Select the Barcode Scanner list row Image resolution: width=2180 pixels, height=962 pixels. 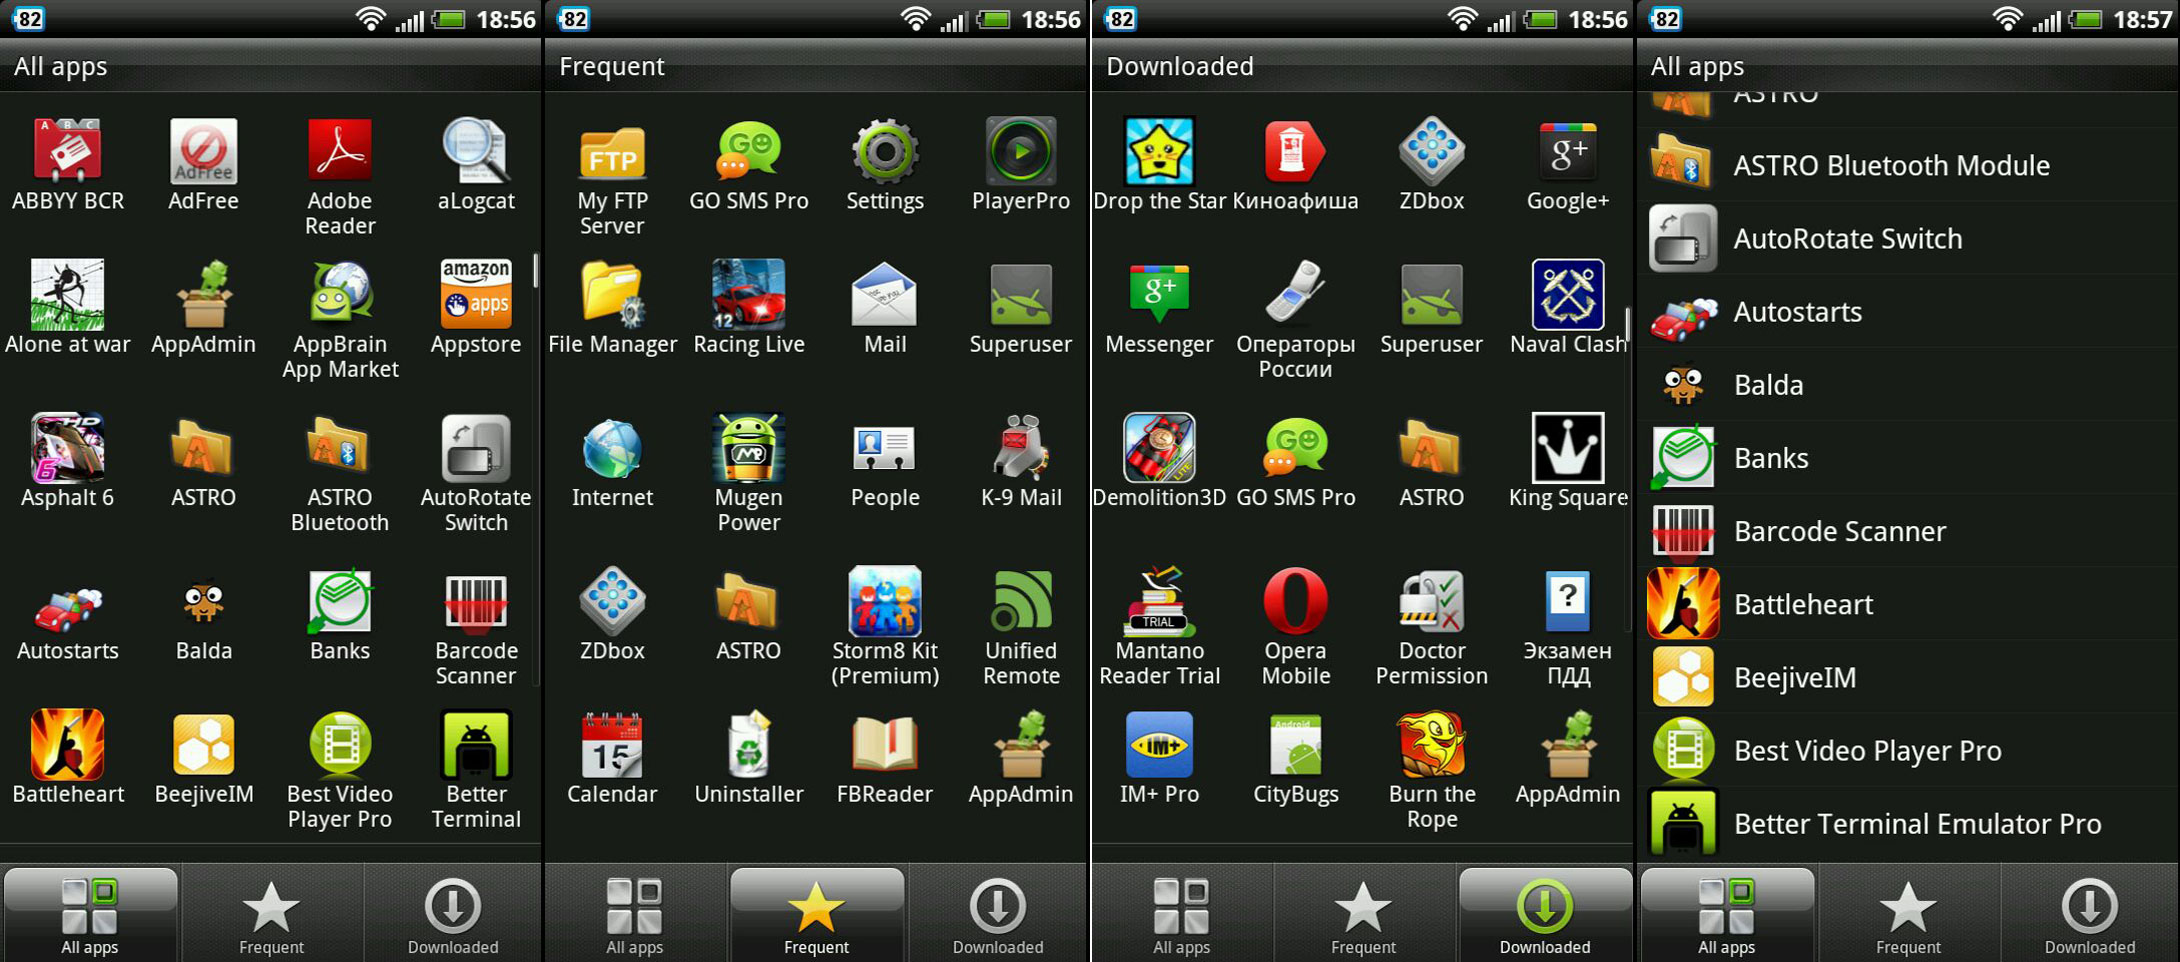click(x=1908, y=530)
